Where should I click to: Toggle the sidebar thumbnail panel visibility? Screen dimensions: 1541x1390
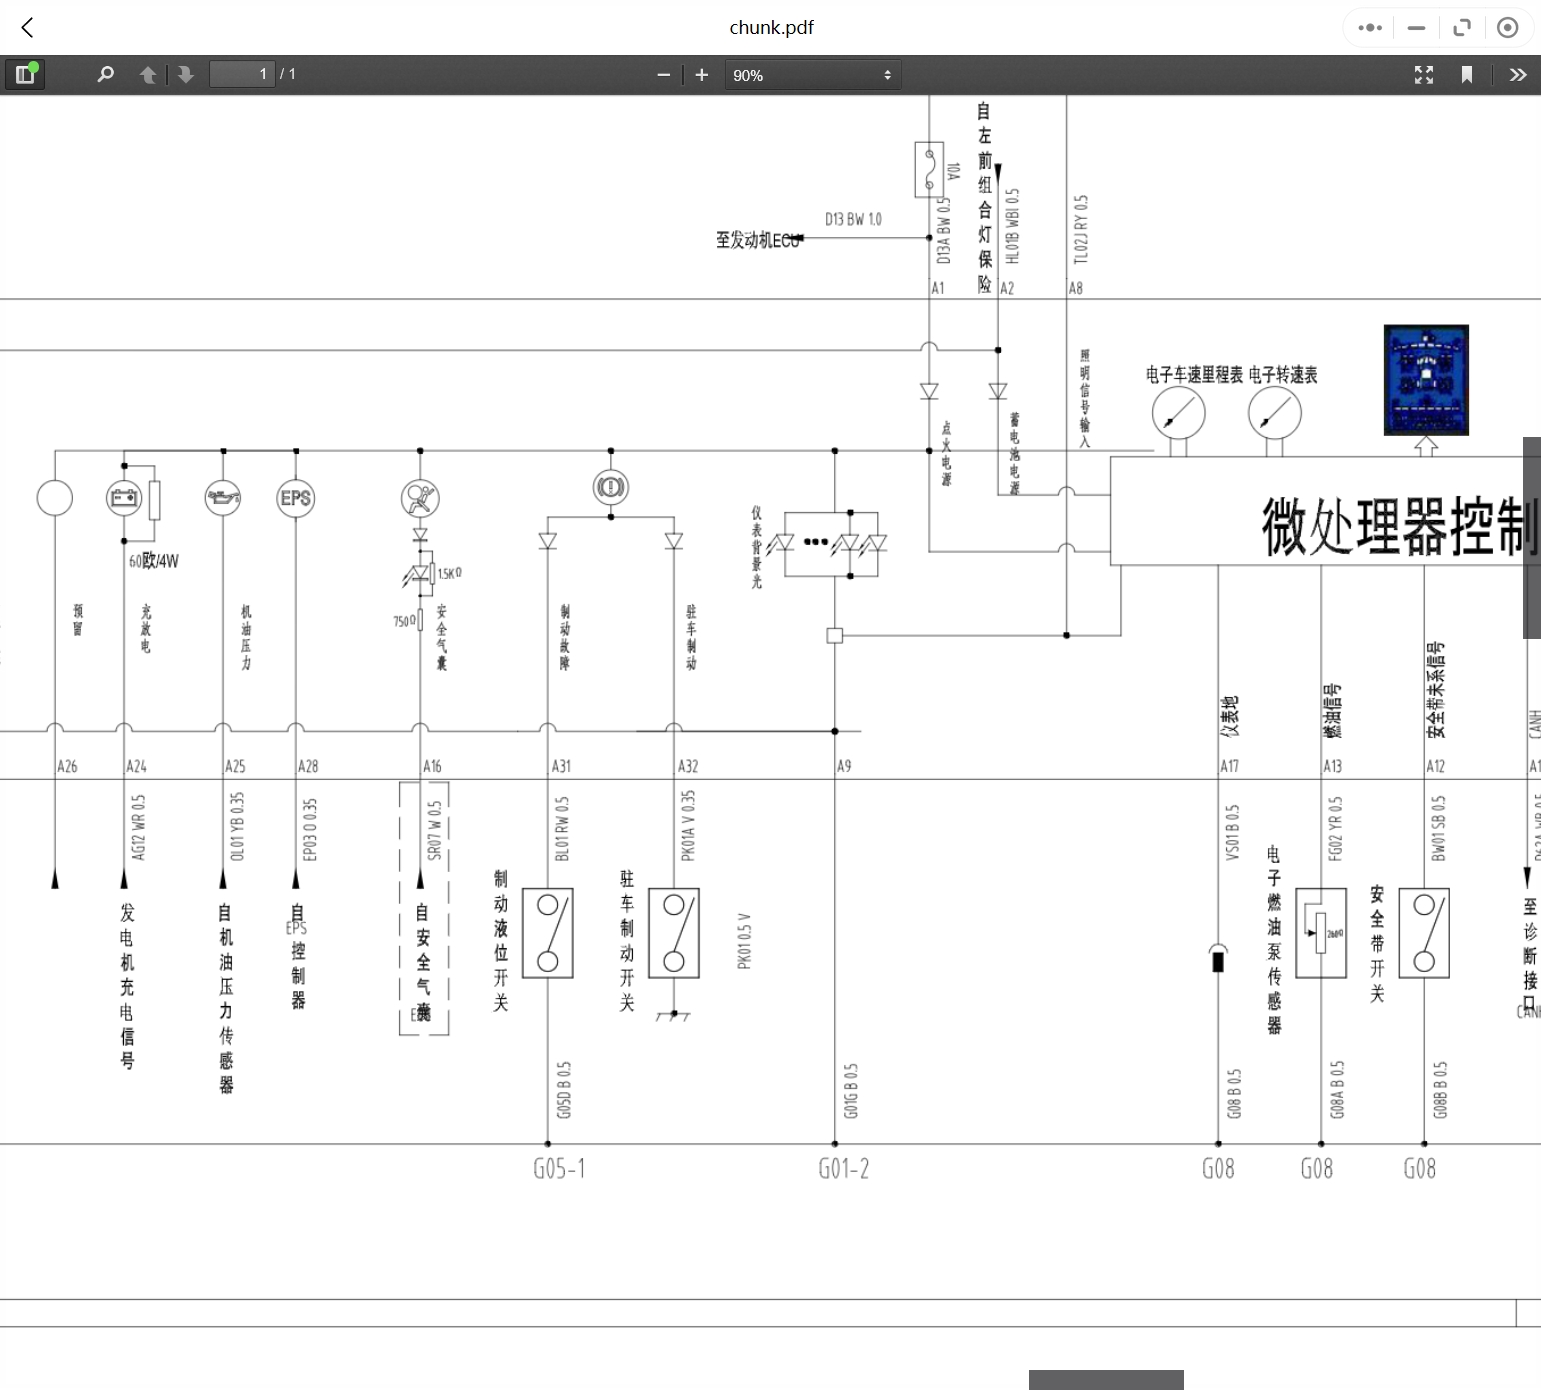pos(25,74)
